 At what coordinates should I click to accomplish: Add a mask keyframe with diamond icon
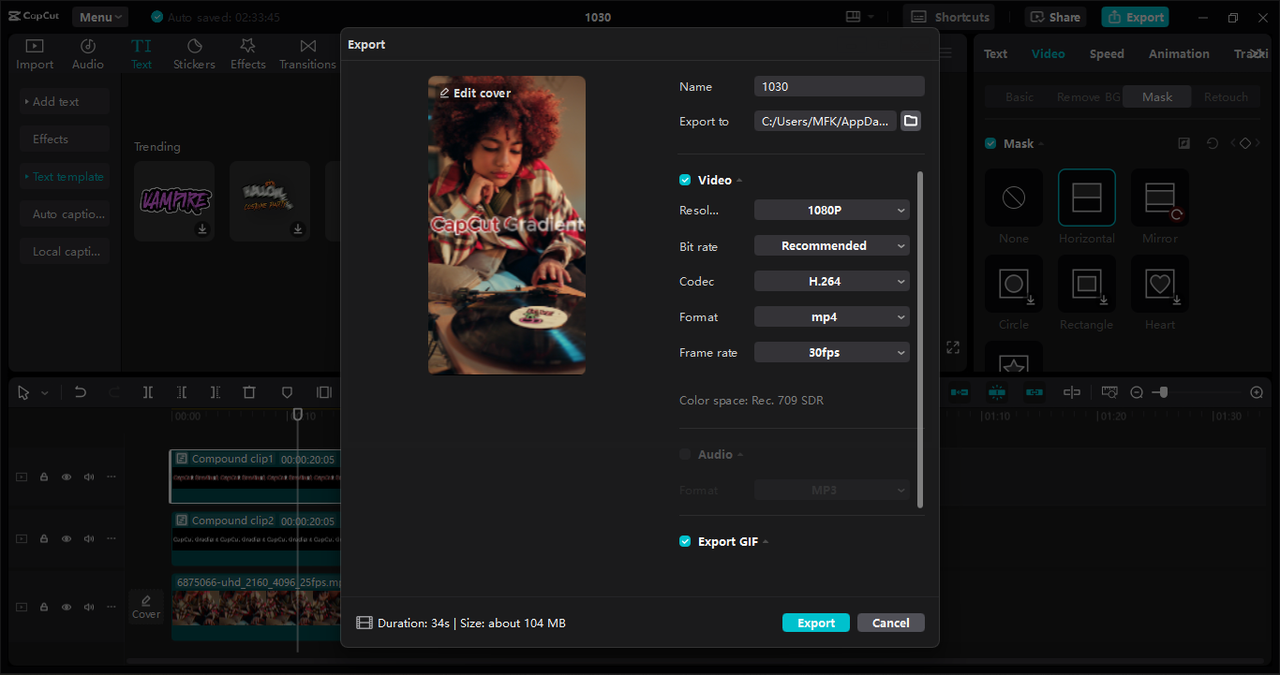coord(1245,144)
